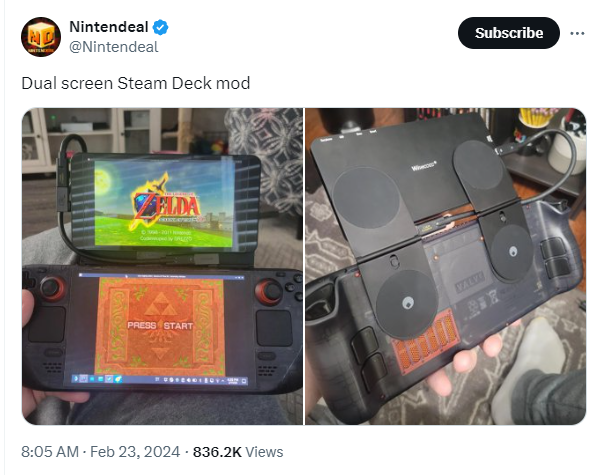Click the Zelda logo on the top screen
600x475 pixels.
pos(166,202)
